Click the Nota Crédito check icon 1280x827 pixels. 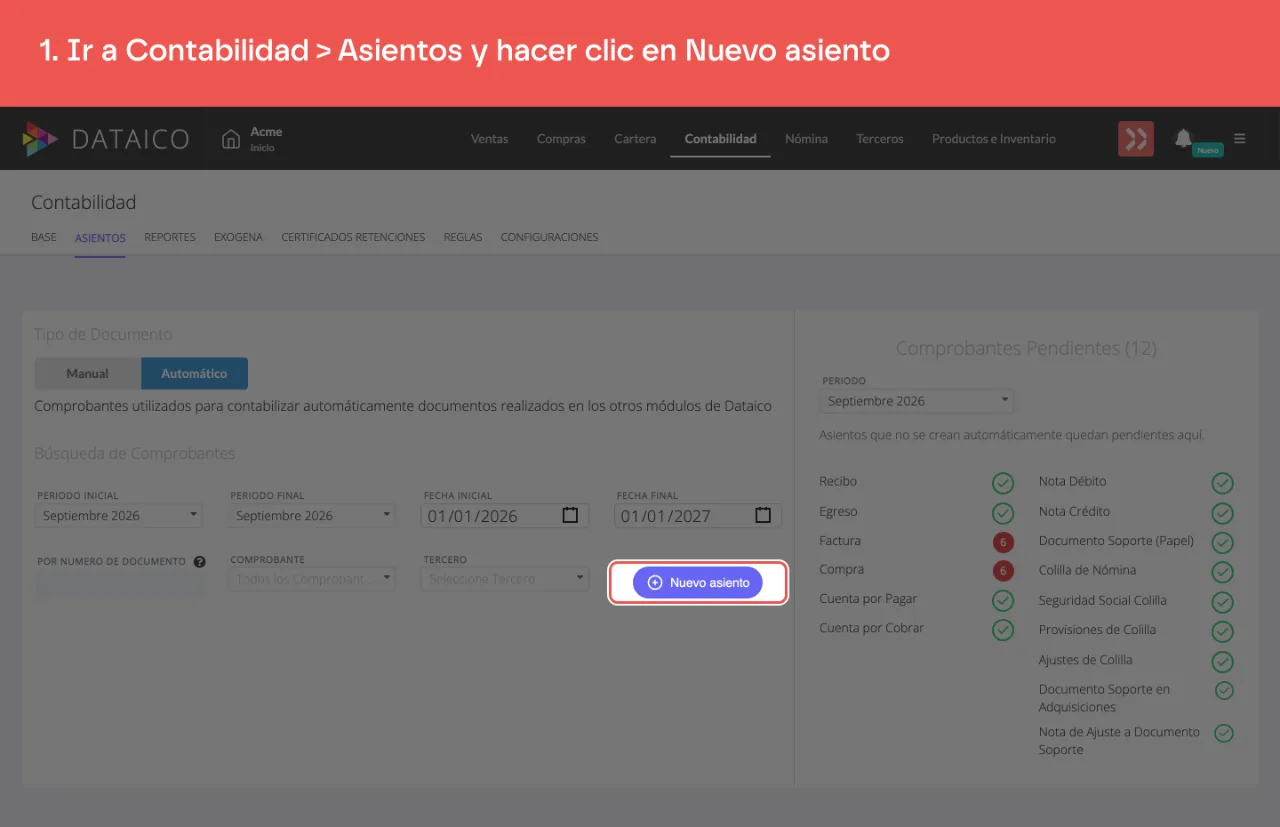[x=1222, y=514]
